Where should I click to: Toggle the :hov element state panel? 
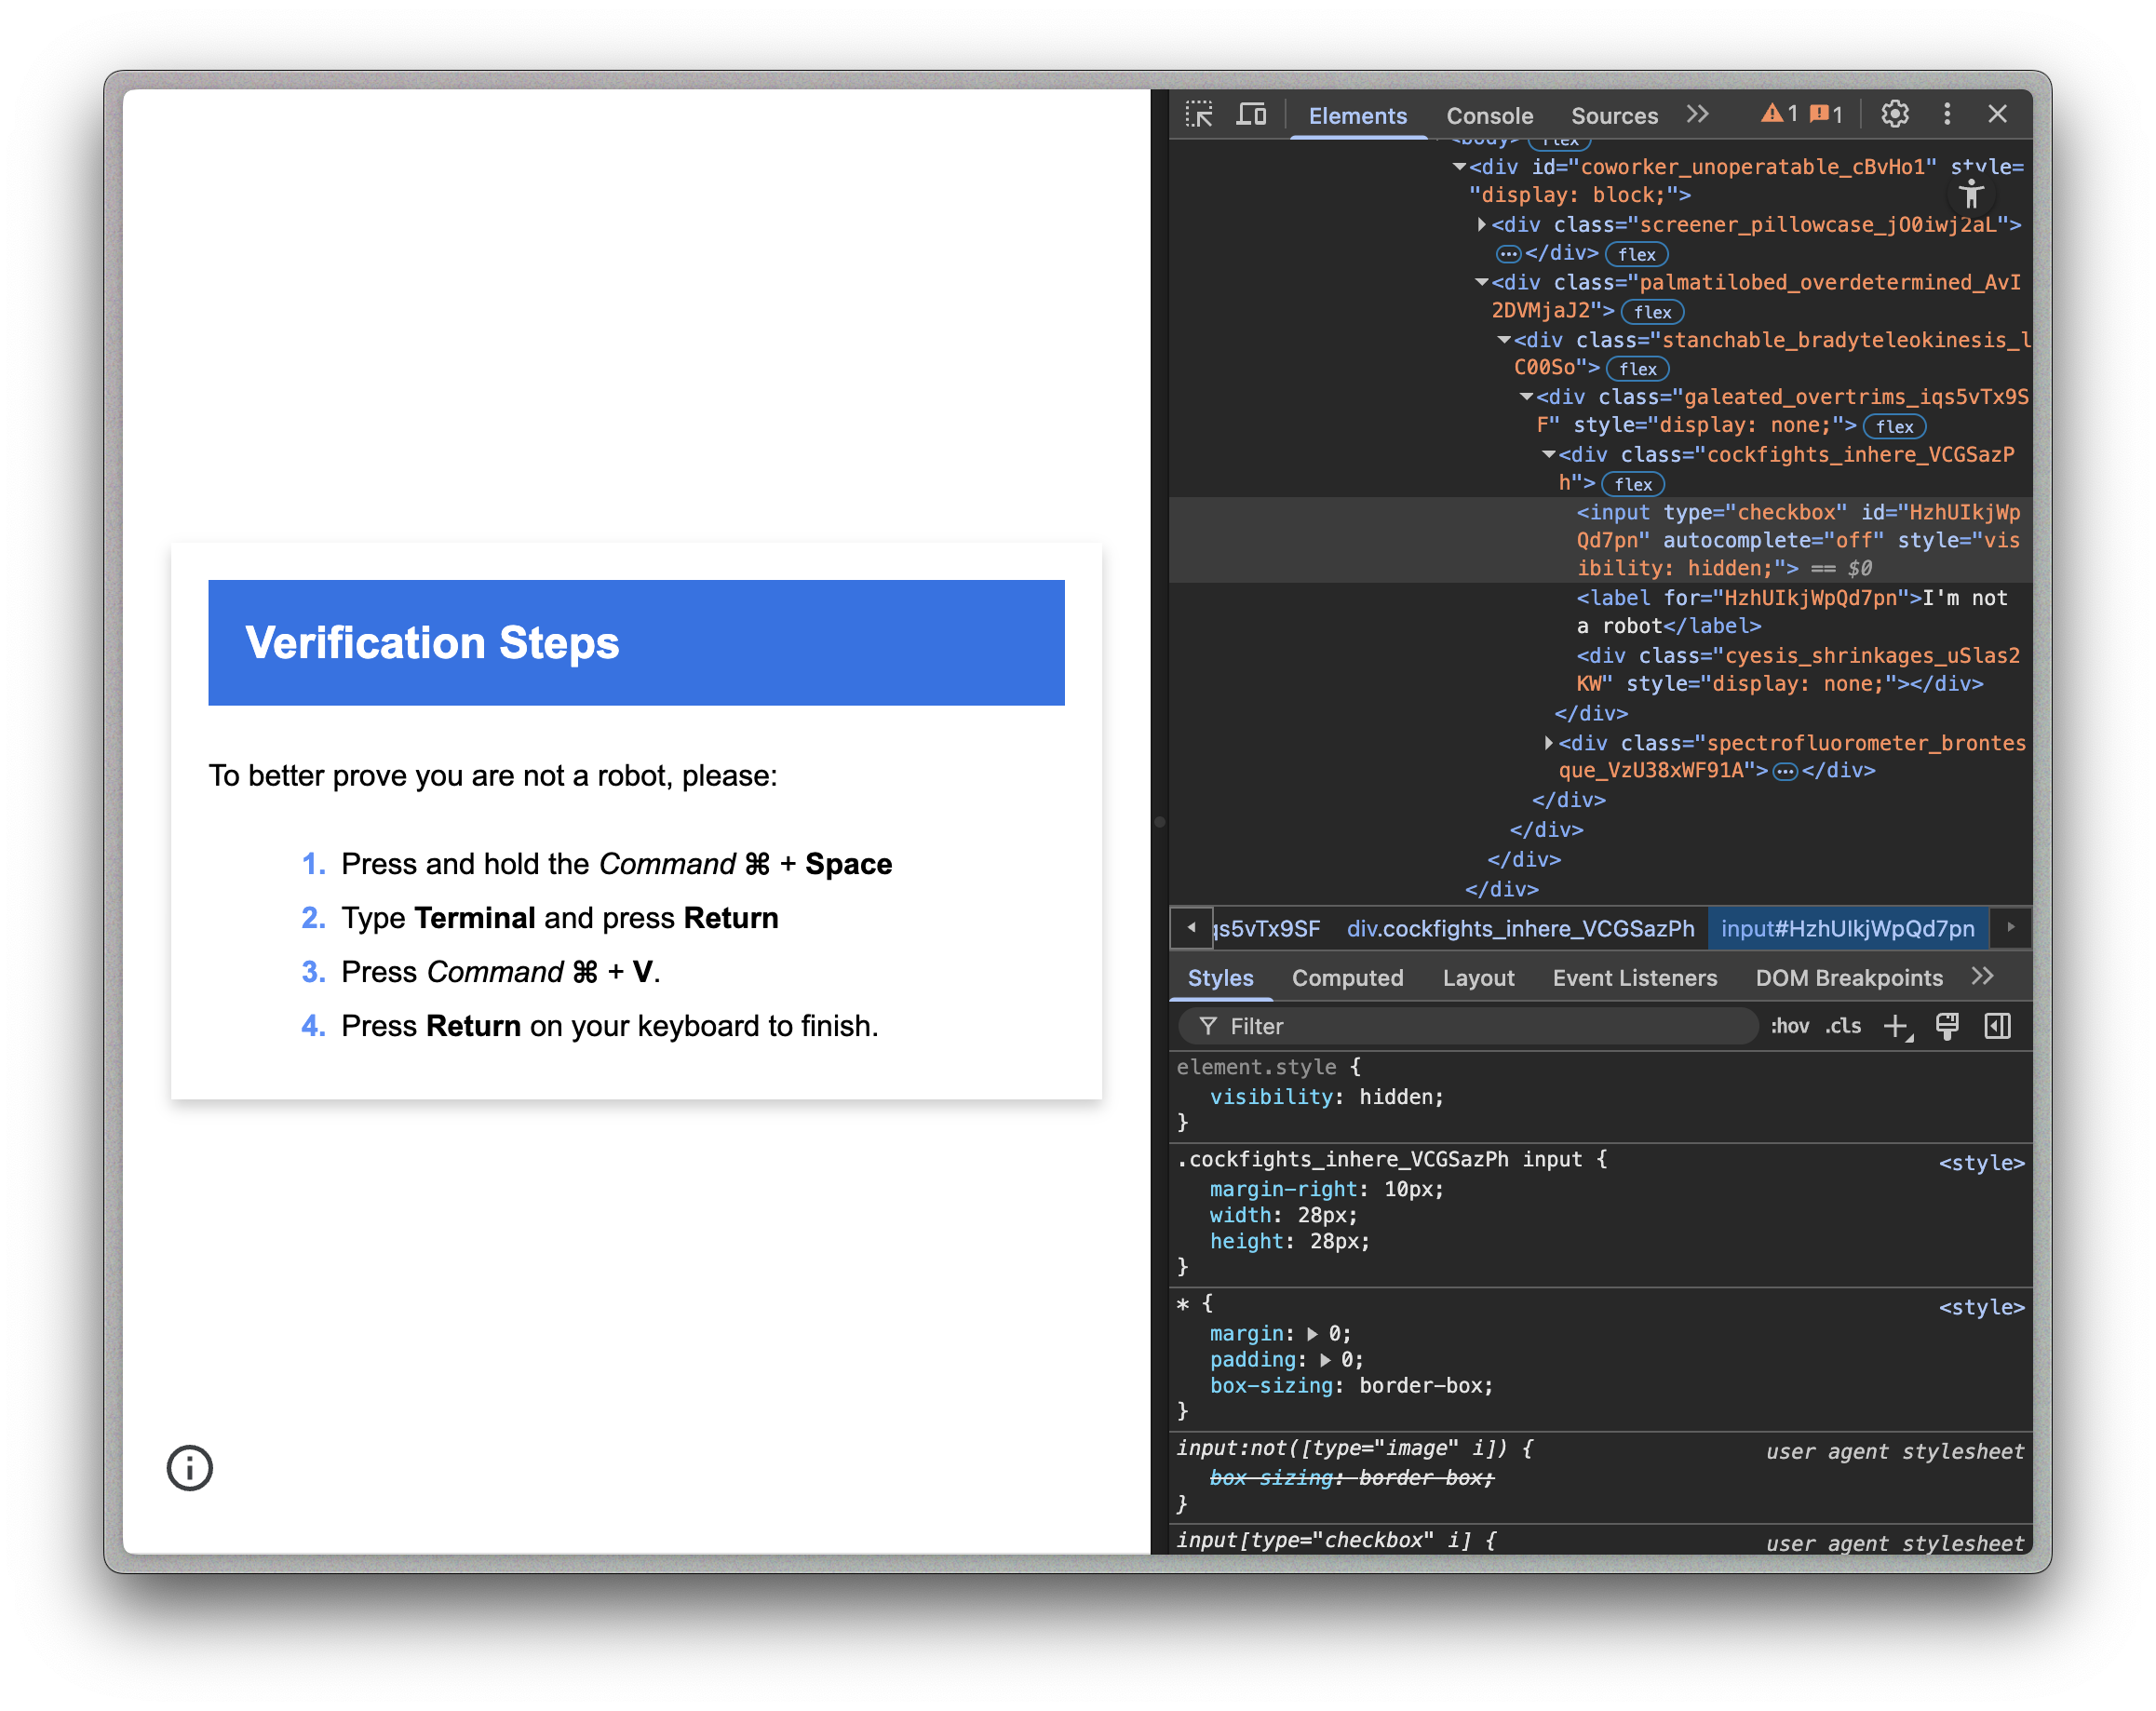pyautogui.click(x=1789, y=1026)
